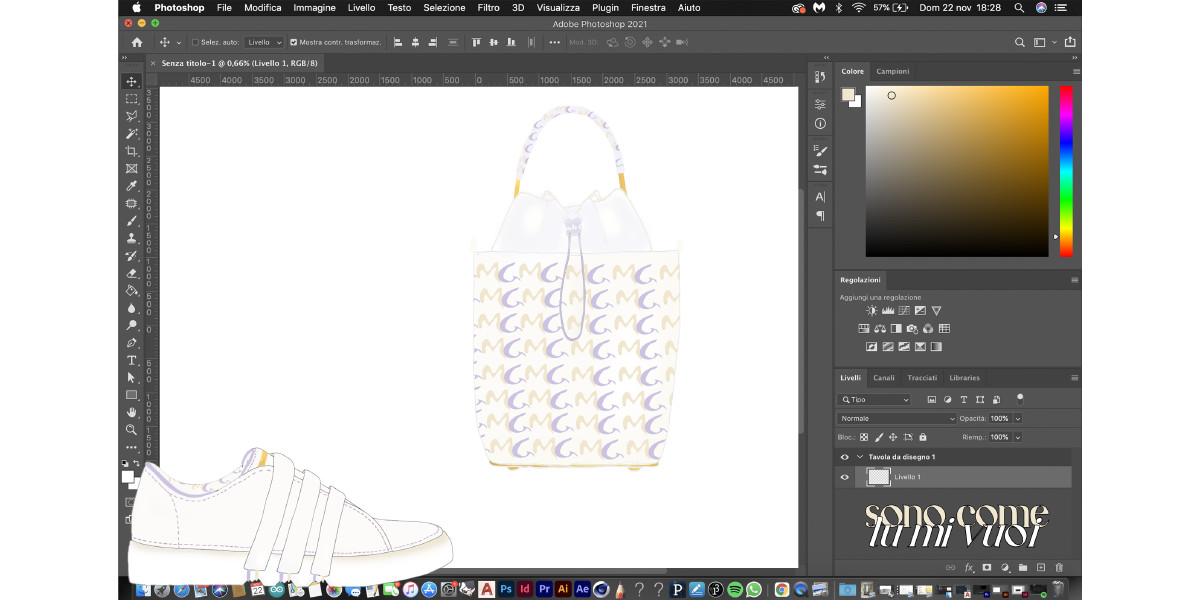Viewport: 1200px width, 600px height.
Task: Toggle pixel layer filter in Layers panel
Action: click(931, 400)
